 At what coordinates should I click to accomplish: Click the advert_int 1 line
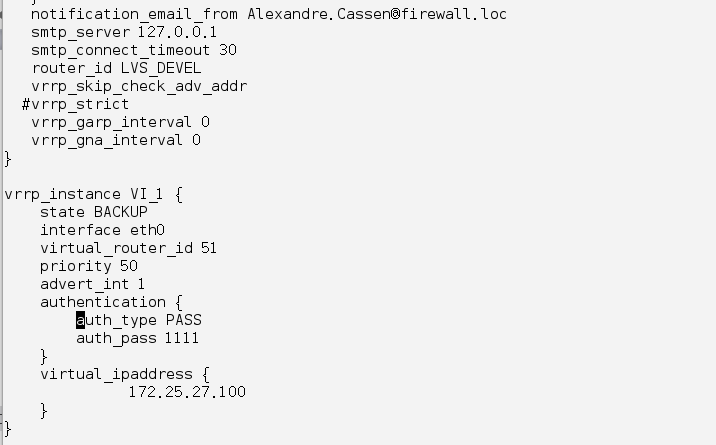[x=93, y=284]
